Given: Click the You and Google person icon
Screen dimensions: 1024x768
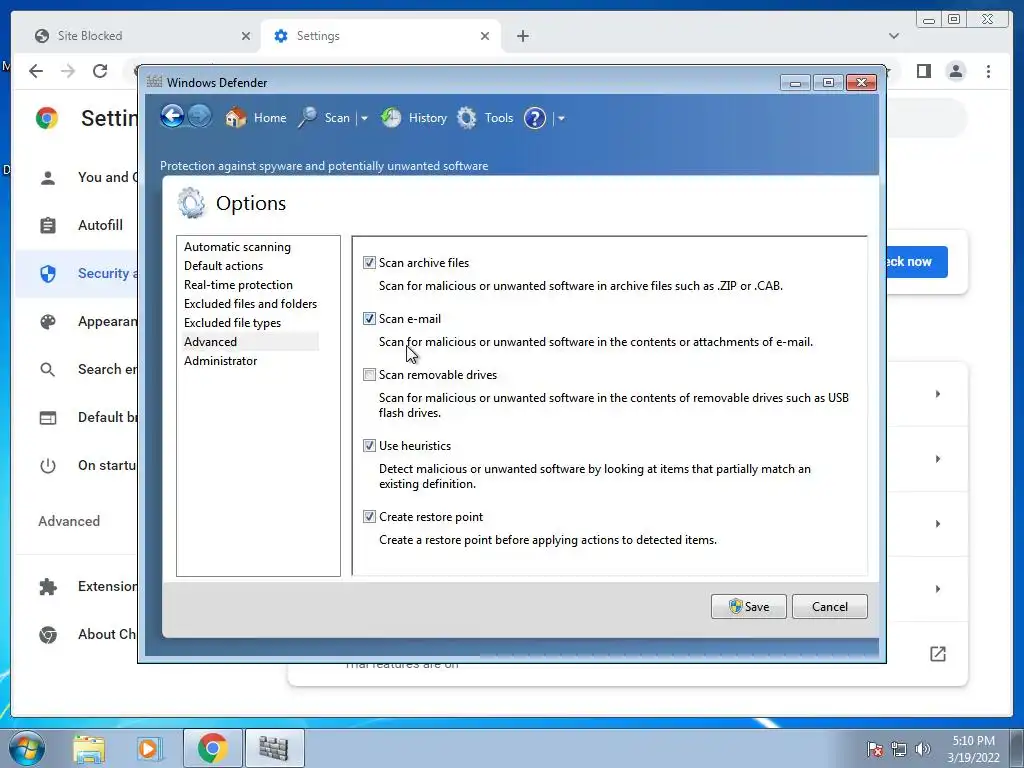Looking at the screenshot, I should coord(48,178).
